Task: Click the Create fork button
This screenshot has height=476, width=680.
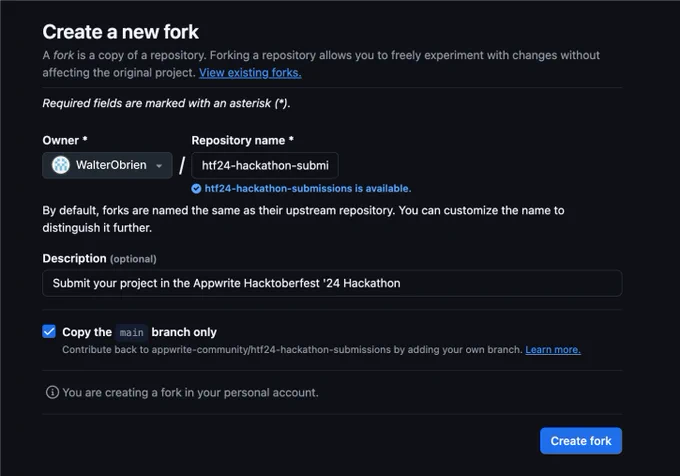Action: 581,441
